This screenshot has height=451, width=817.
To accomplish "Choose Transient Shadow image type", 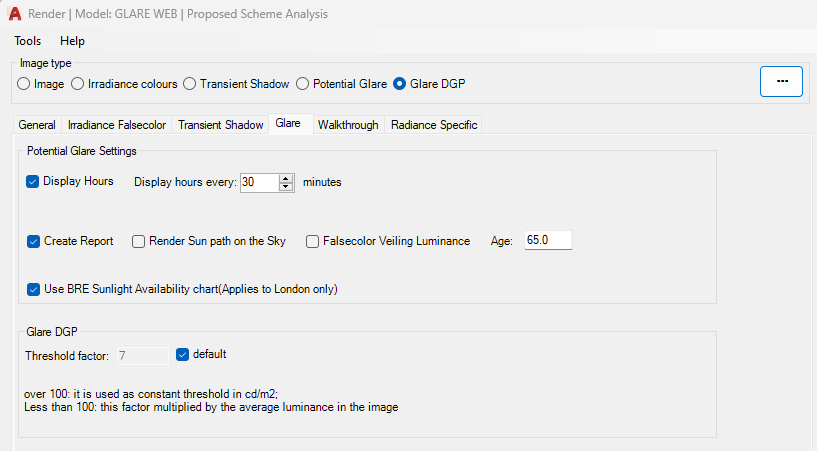I will (190, 84).
